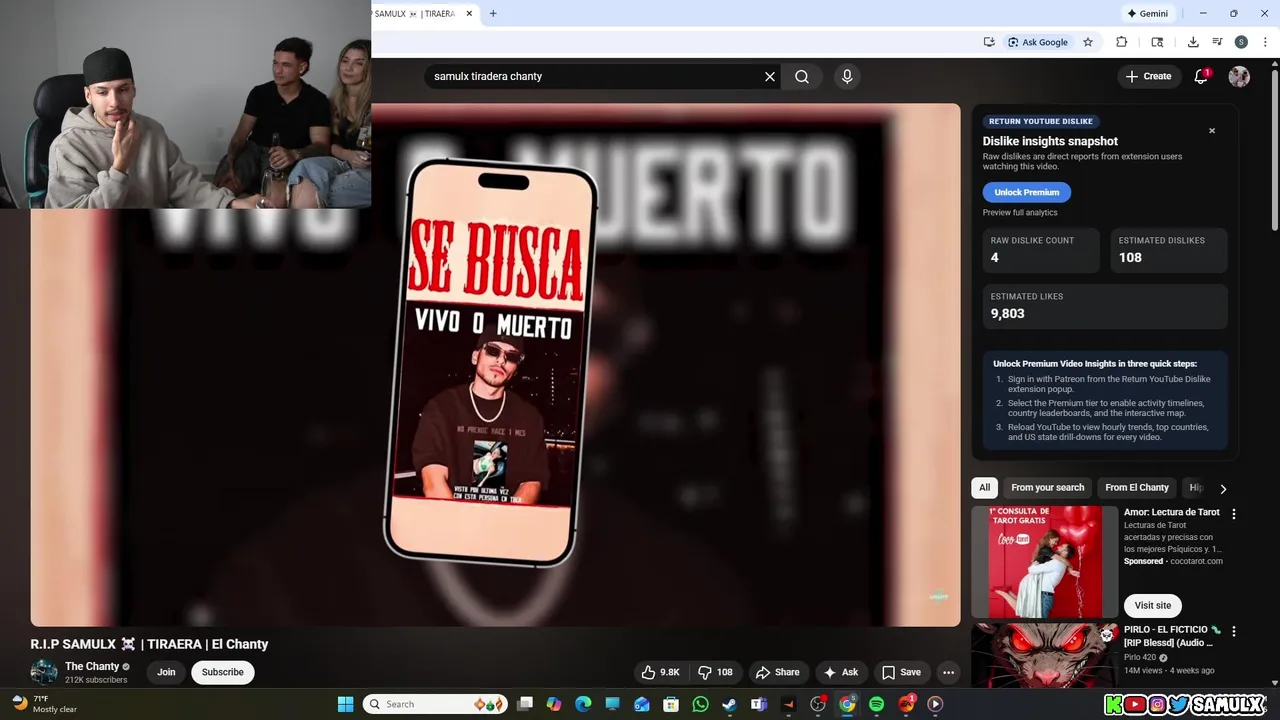
Task: Open The Chanty channel avatar
Action: (x=44, y=672)
